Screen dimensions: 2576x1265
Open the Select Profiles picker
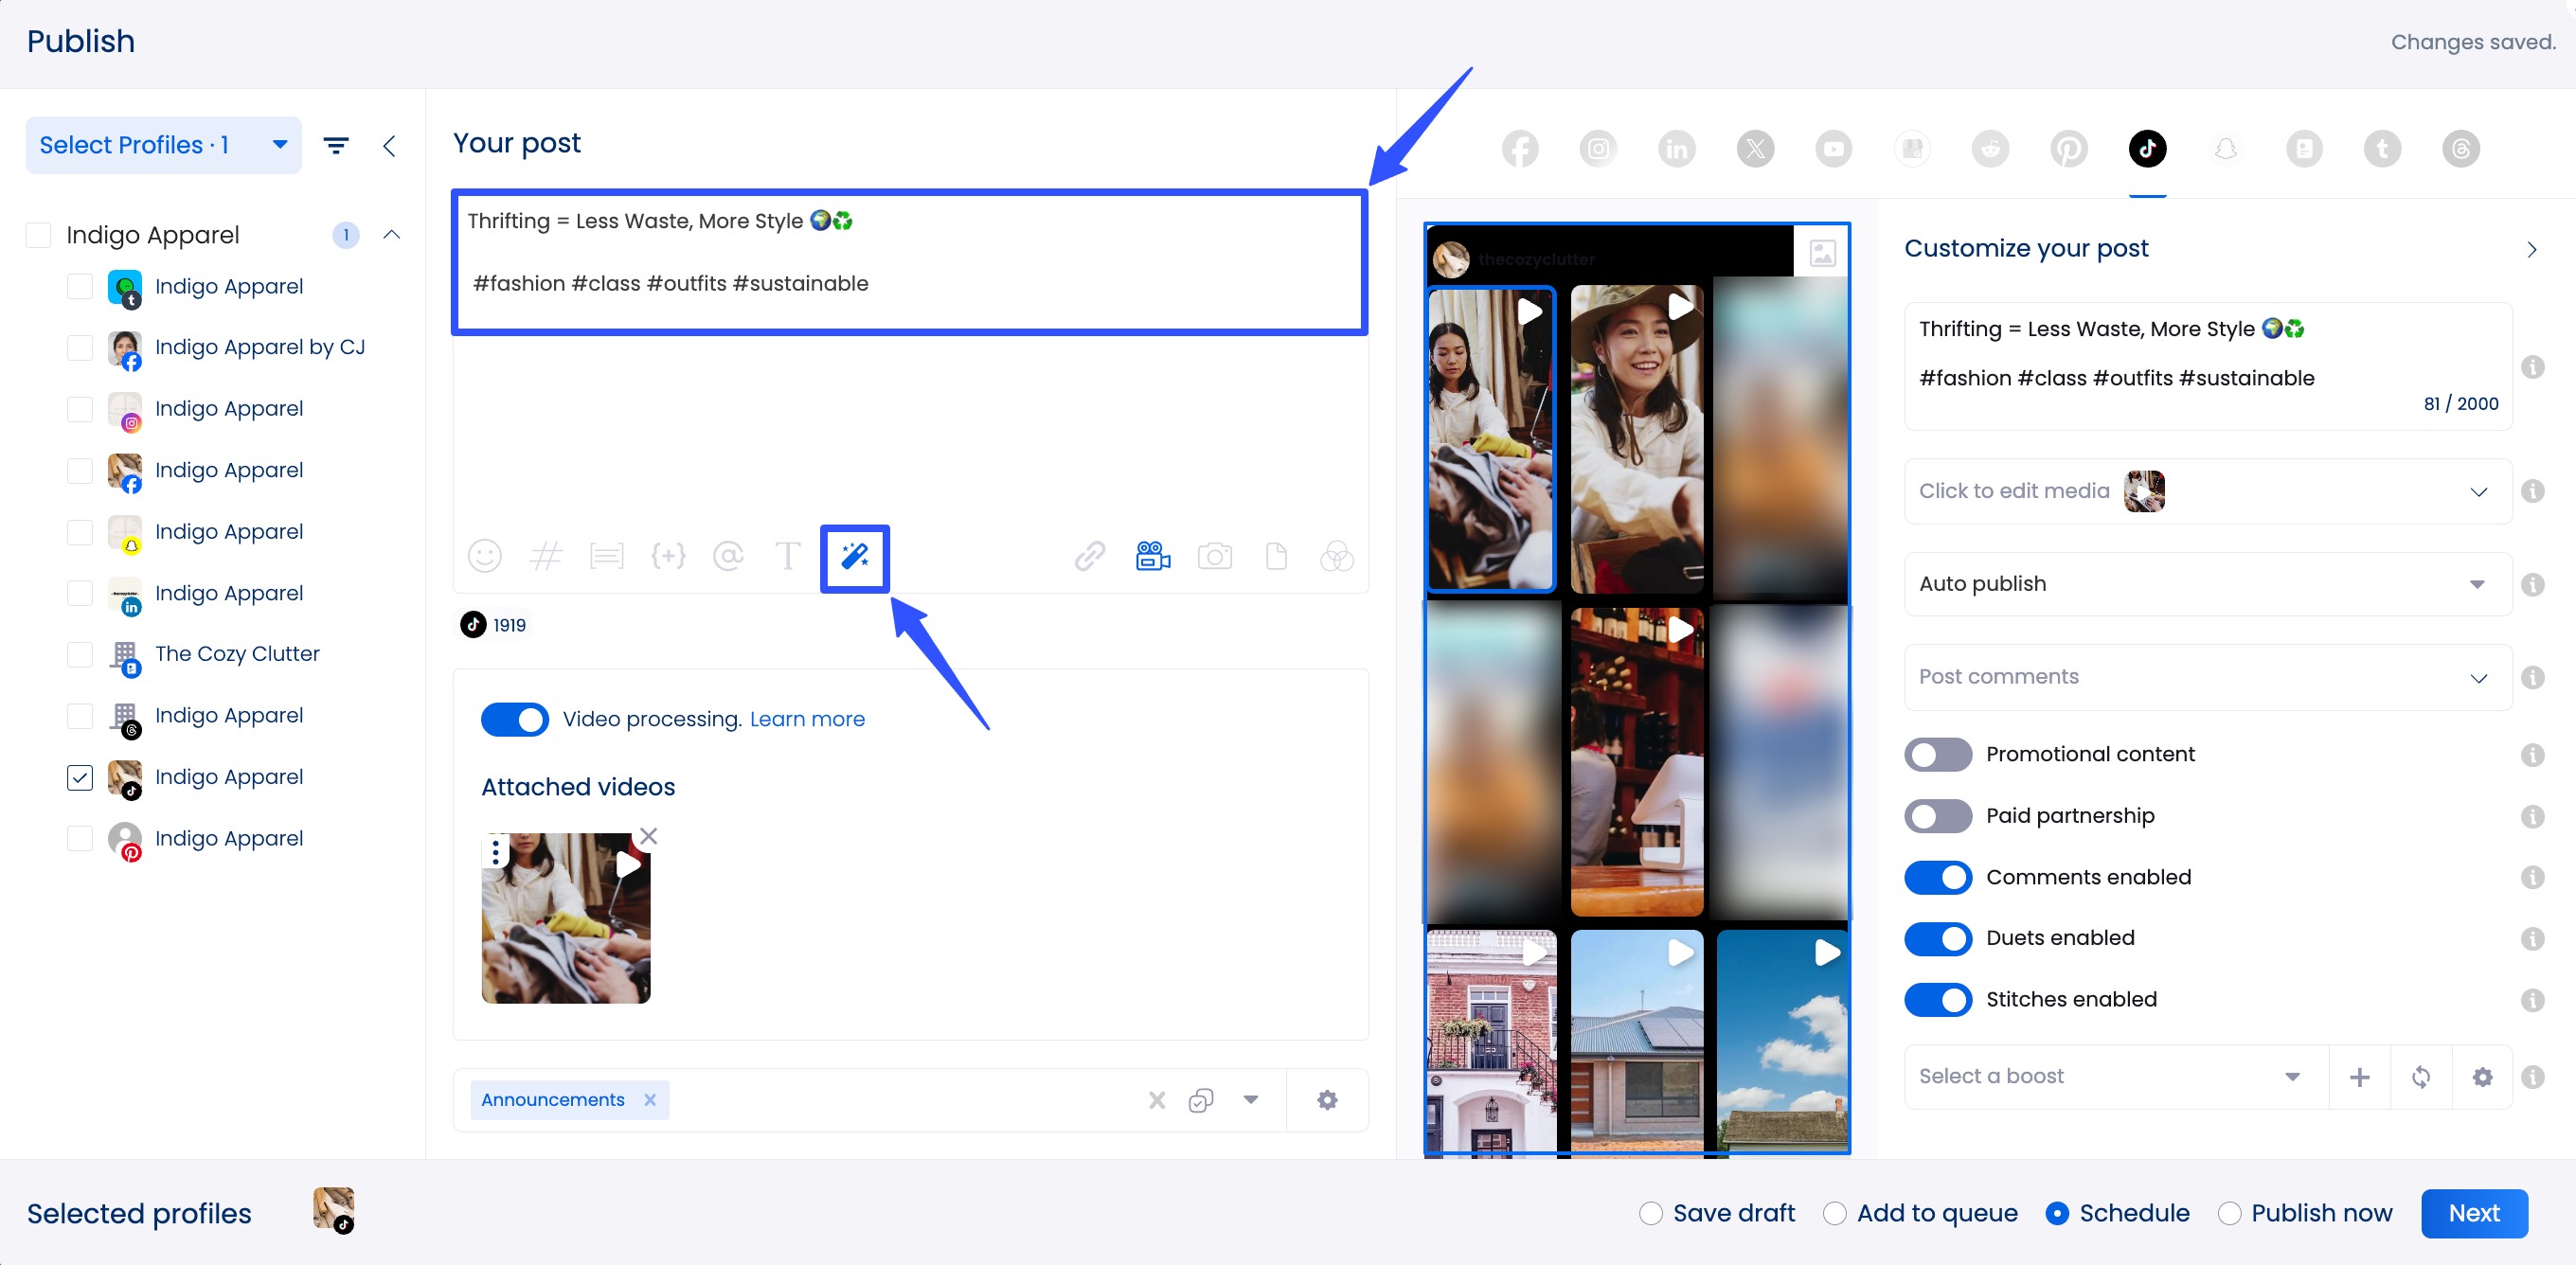pyautogui.click(x=162, y=144)
